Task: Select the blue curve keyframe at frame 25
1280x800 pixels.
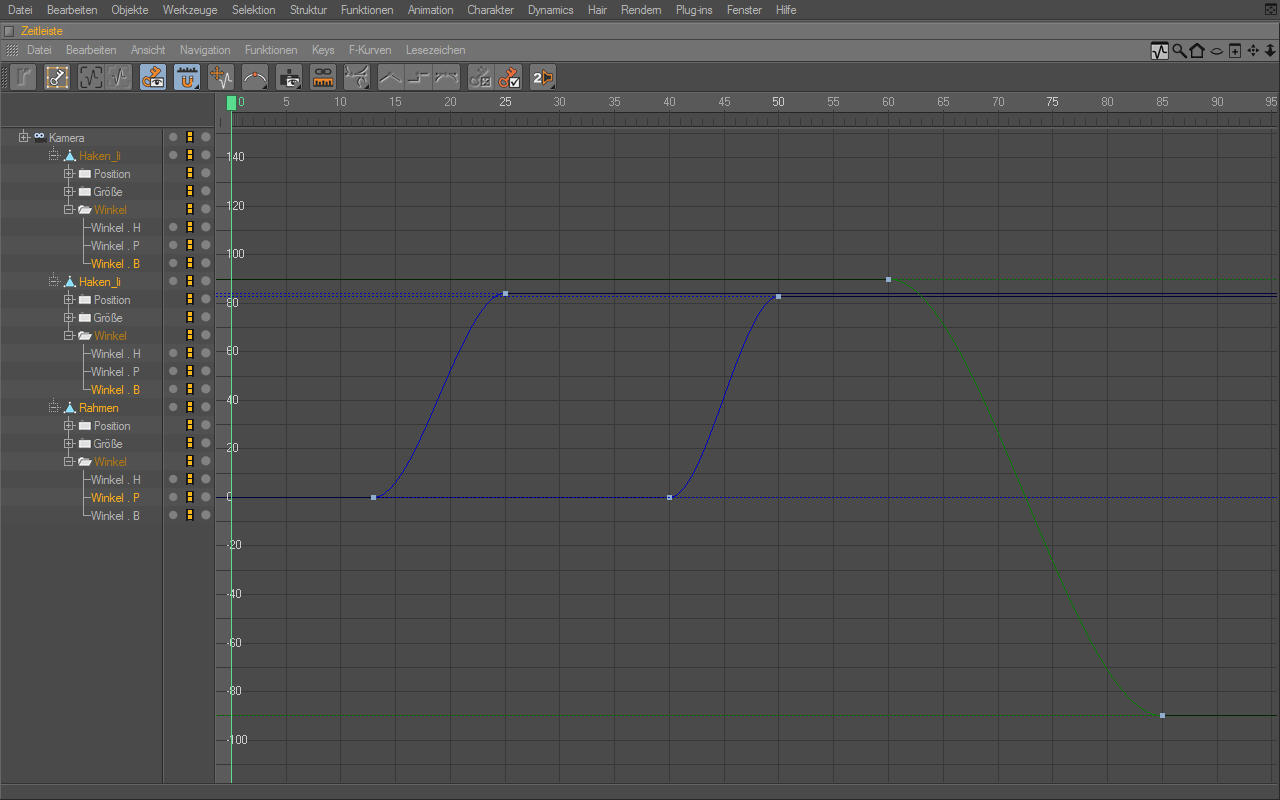Action: point(505,294)
